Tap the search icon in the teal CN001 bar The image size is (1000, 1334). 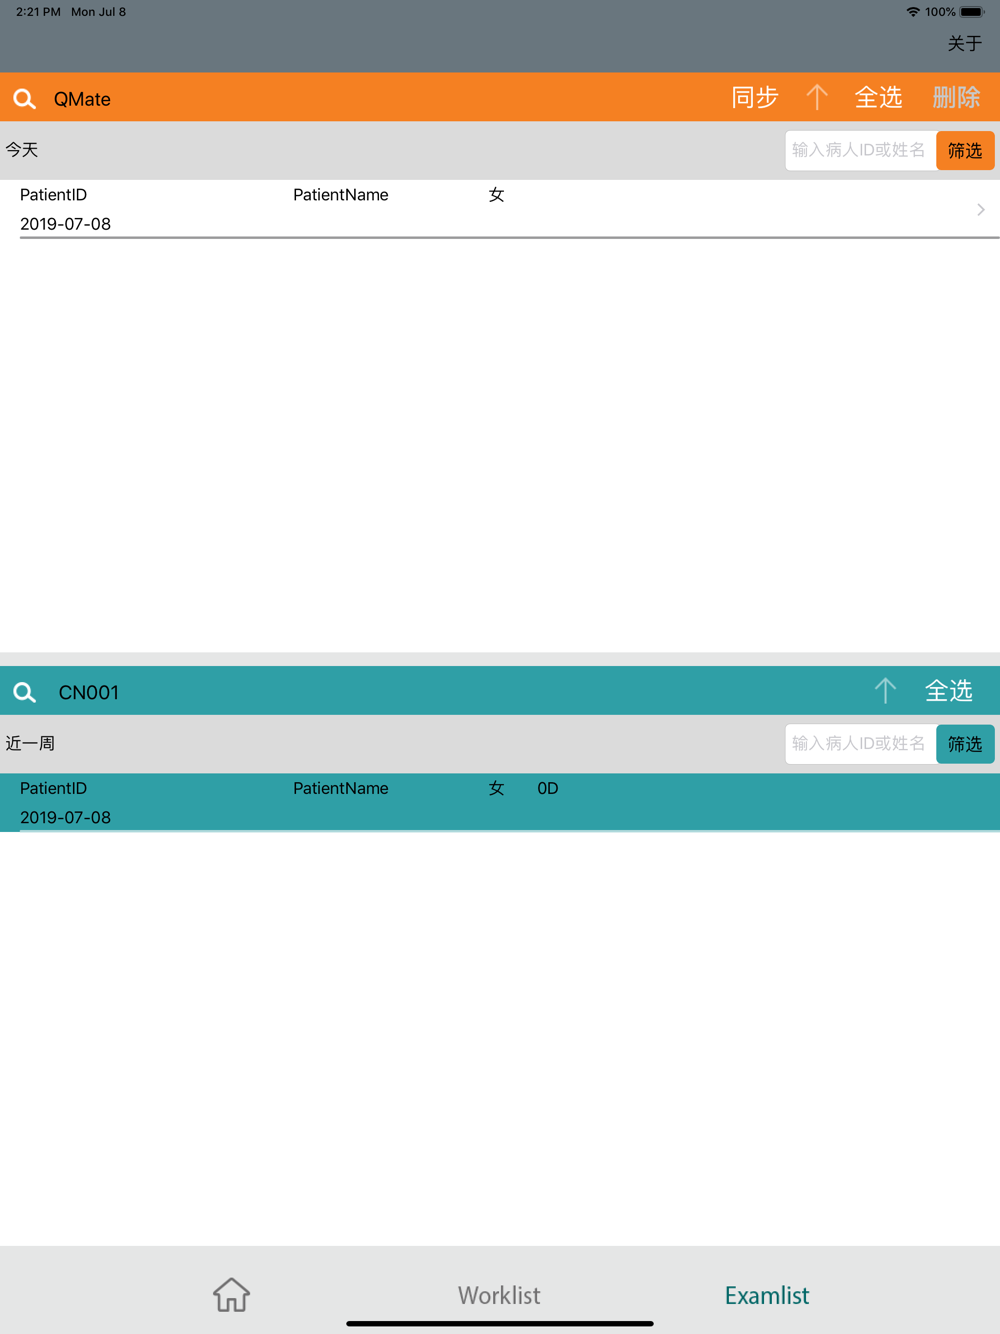point(24,692)
